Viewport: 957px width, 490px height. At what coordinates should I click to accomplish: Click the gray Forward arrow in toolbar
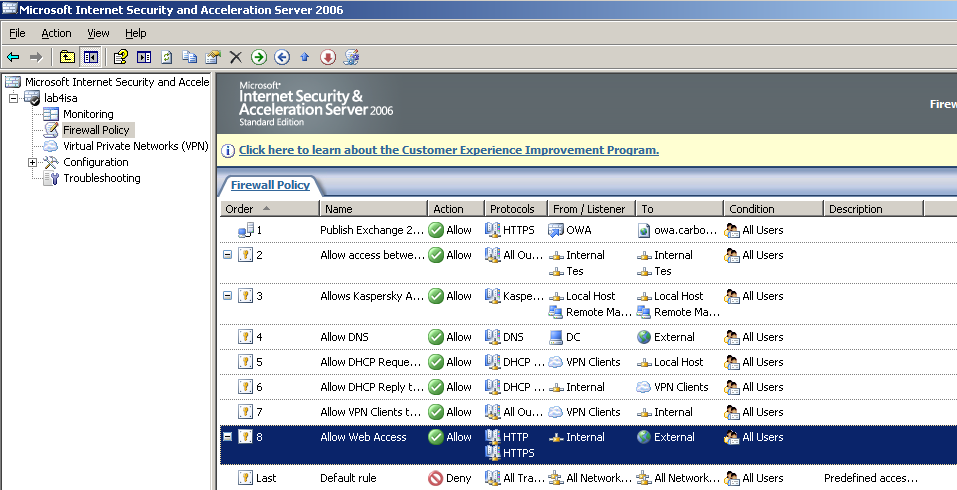[x=36, y=57]
